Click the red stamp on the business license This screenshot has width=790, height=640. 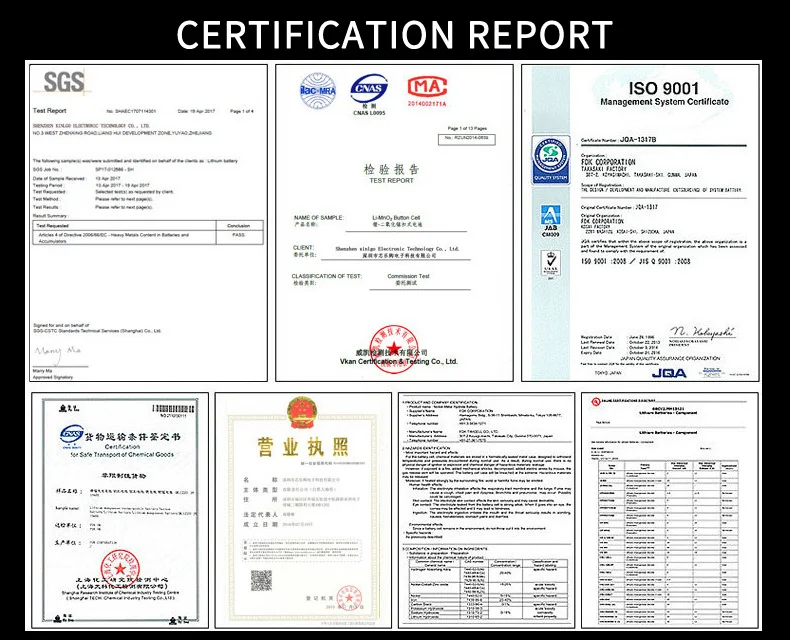click(349, 598)
